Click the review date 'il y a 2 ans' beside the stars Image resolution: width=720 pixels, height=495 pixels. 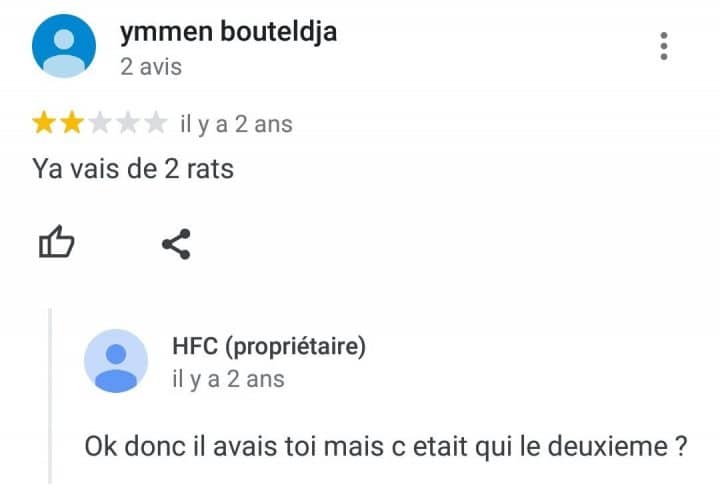point(236,124)
